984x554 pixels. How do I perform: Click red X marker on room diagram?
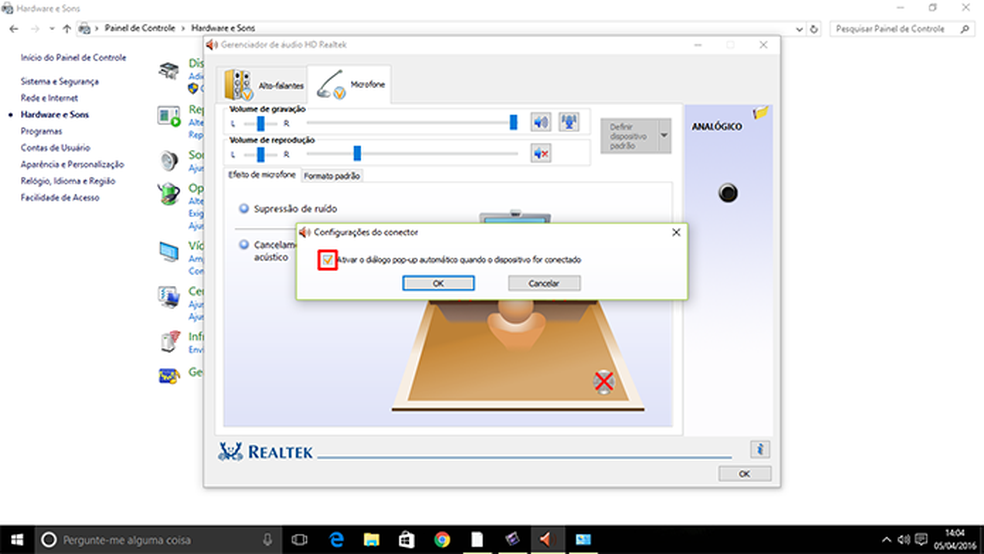click(604, 381)
